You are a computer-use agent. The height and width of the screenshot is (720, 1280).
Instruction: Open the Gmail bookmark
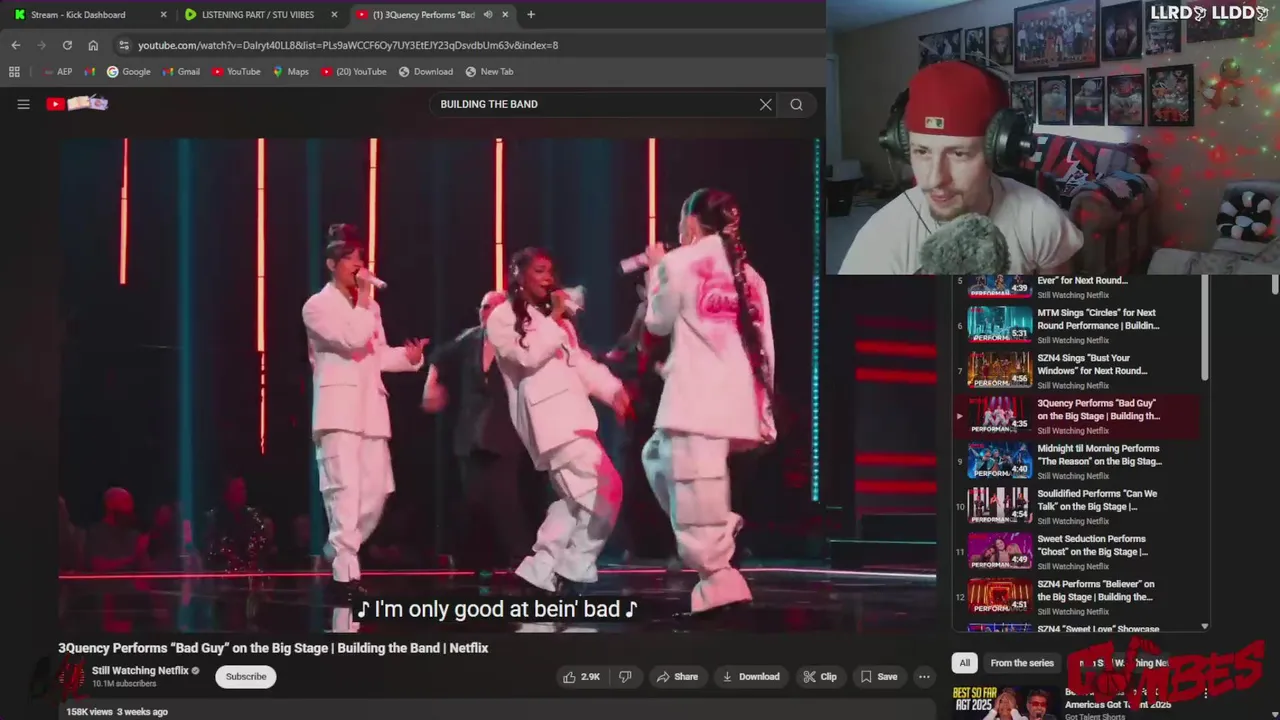181,72
